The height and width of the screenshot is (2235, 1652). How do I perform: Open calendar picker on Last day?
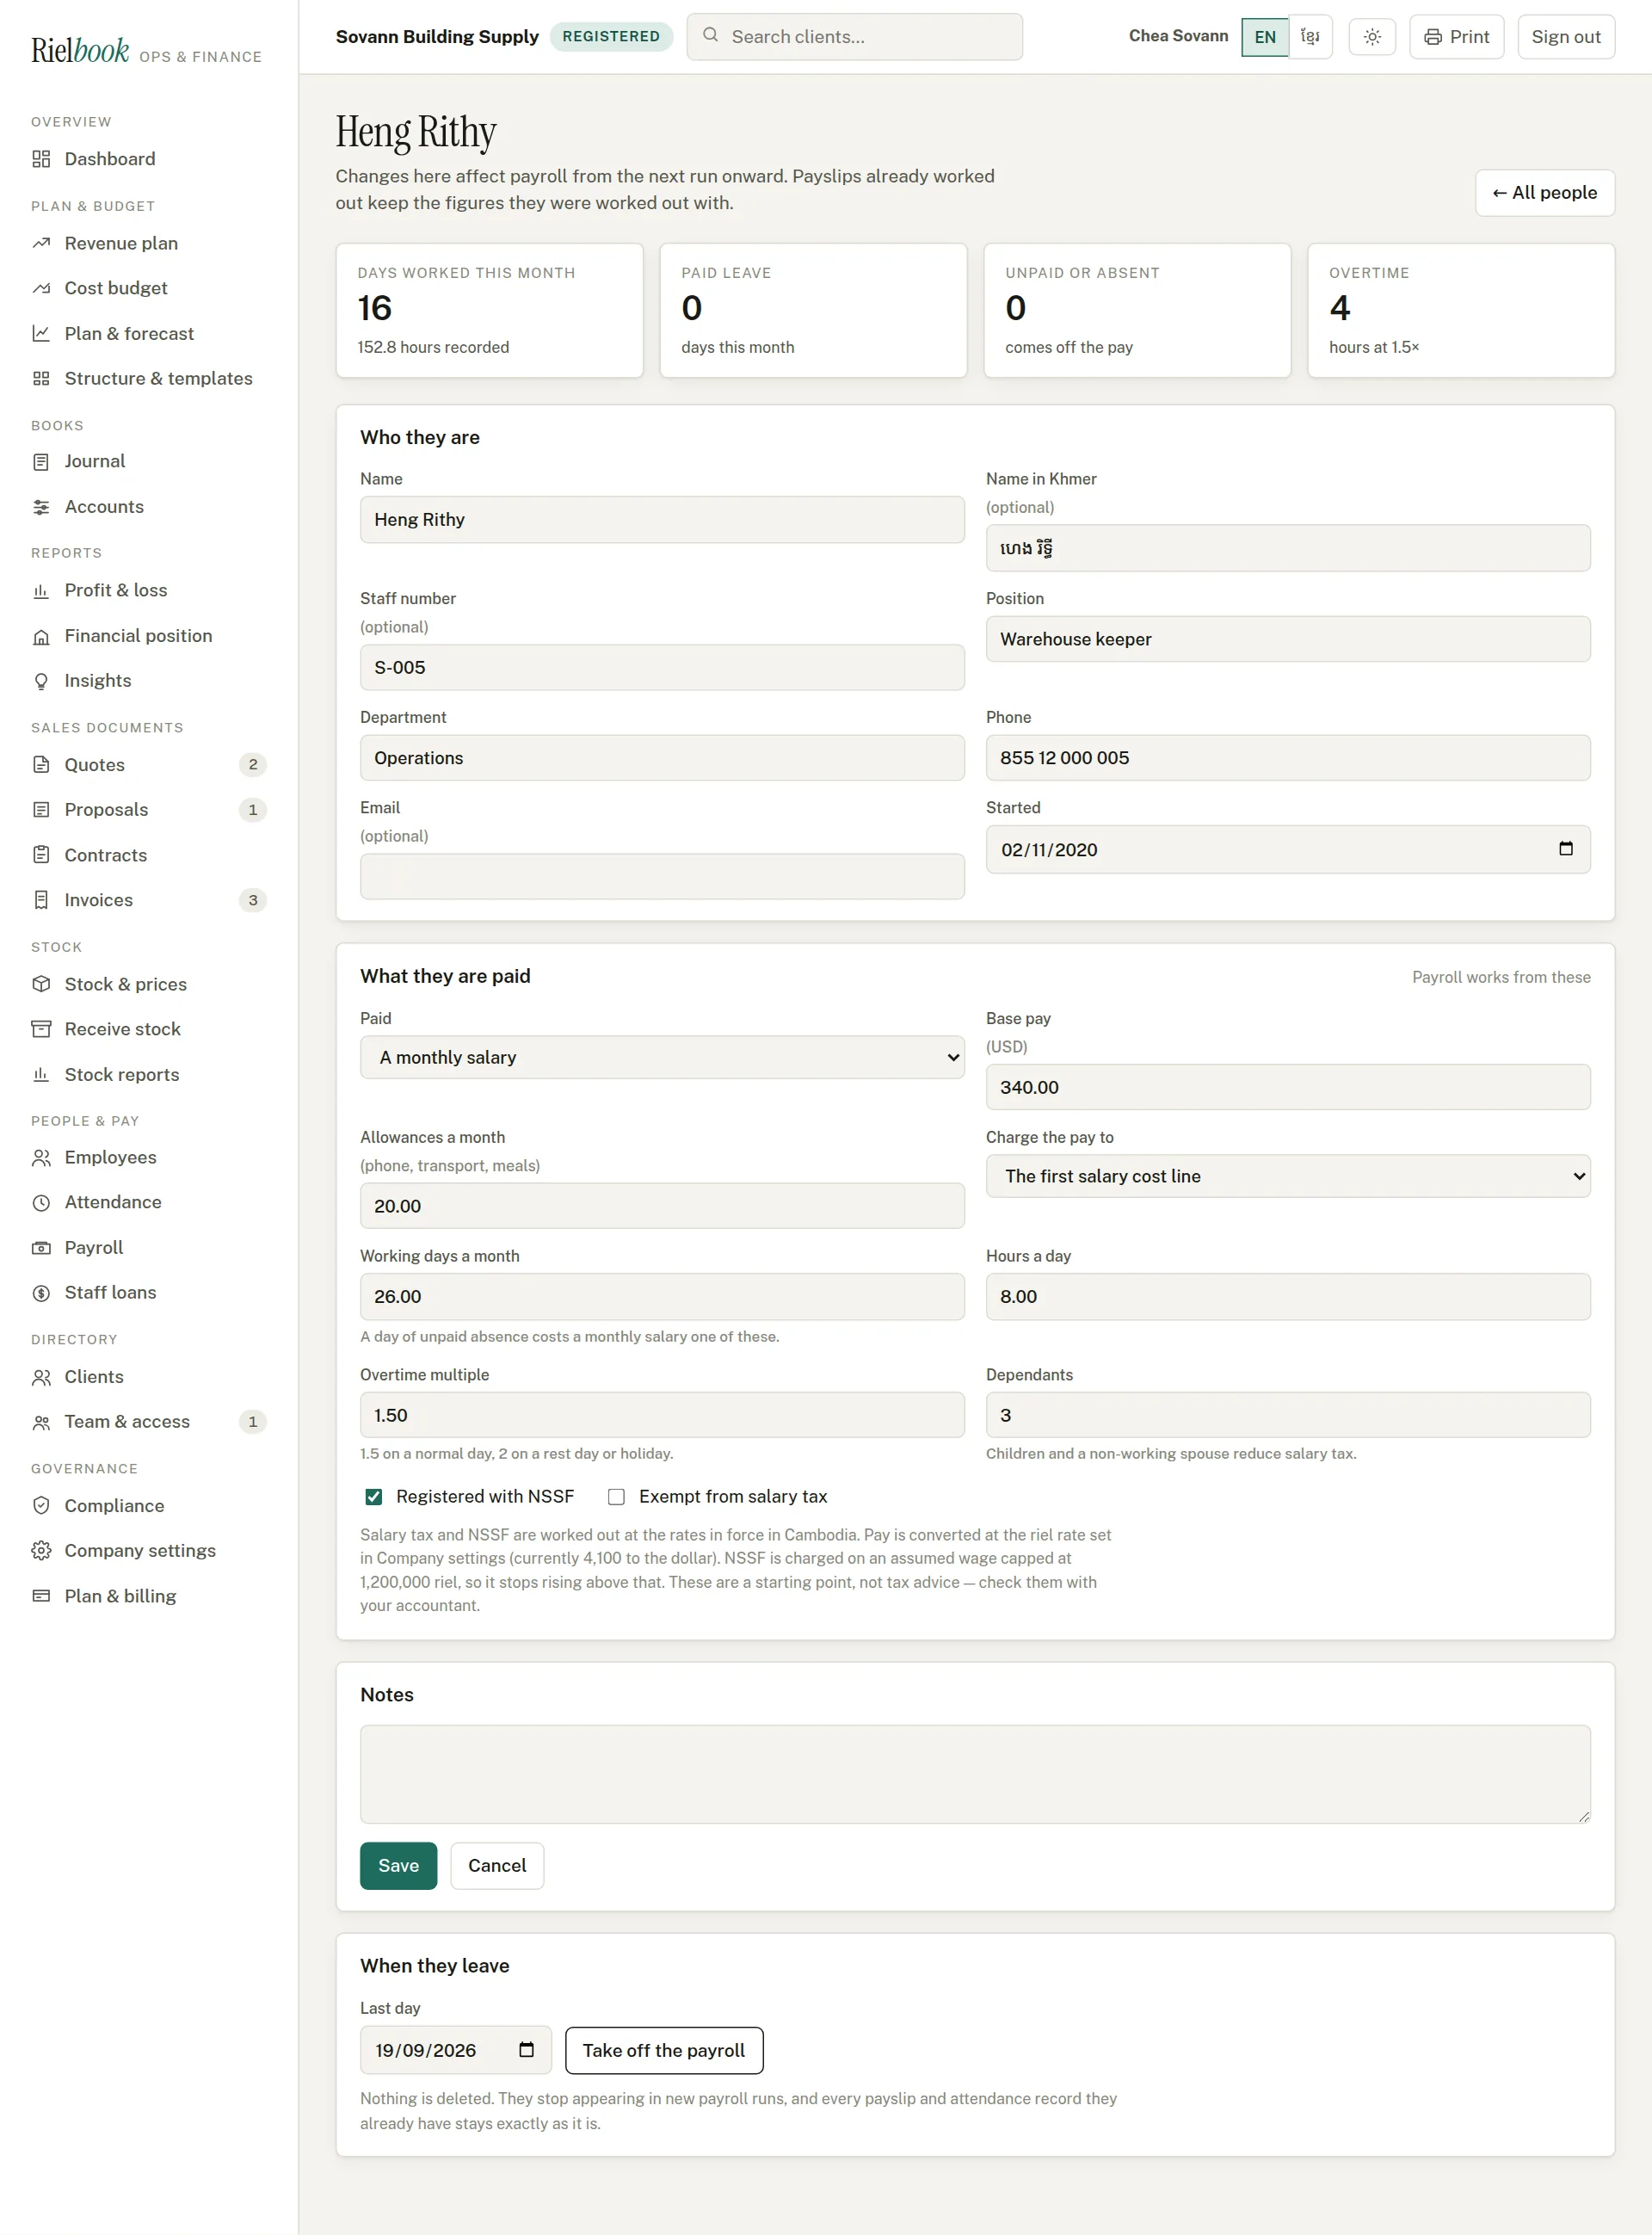tap(526, 2050)
